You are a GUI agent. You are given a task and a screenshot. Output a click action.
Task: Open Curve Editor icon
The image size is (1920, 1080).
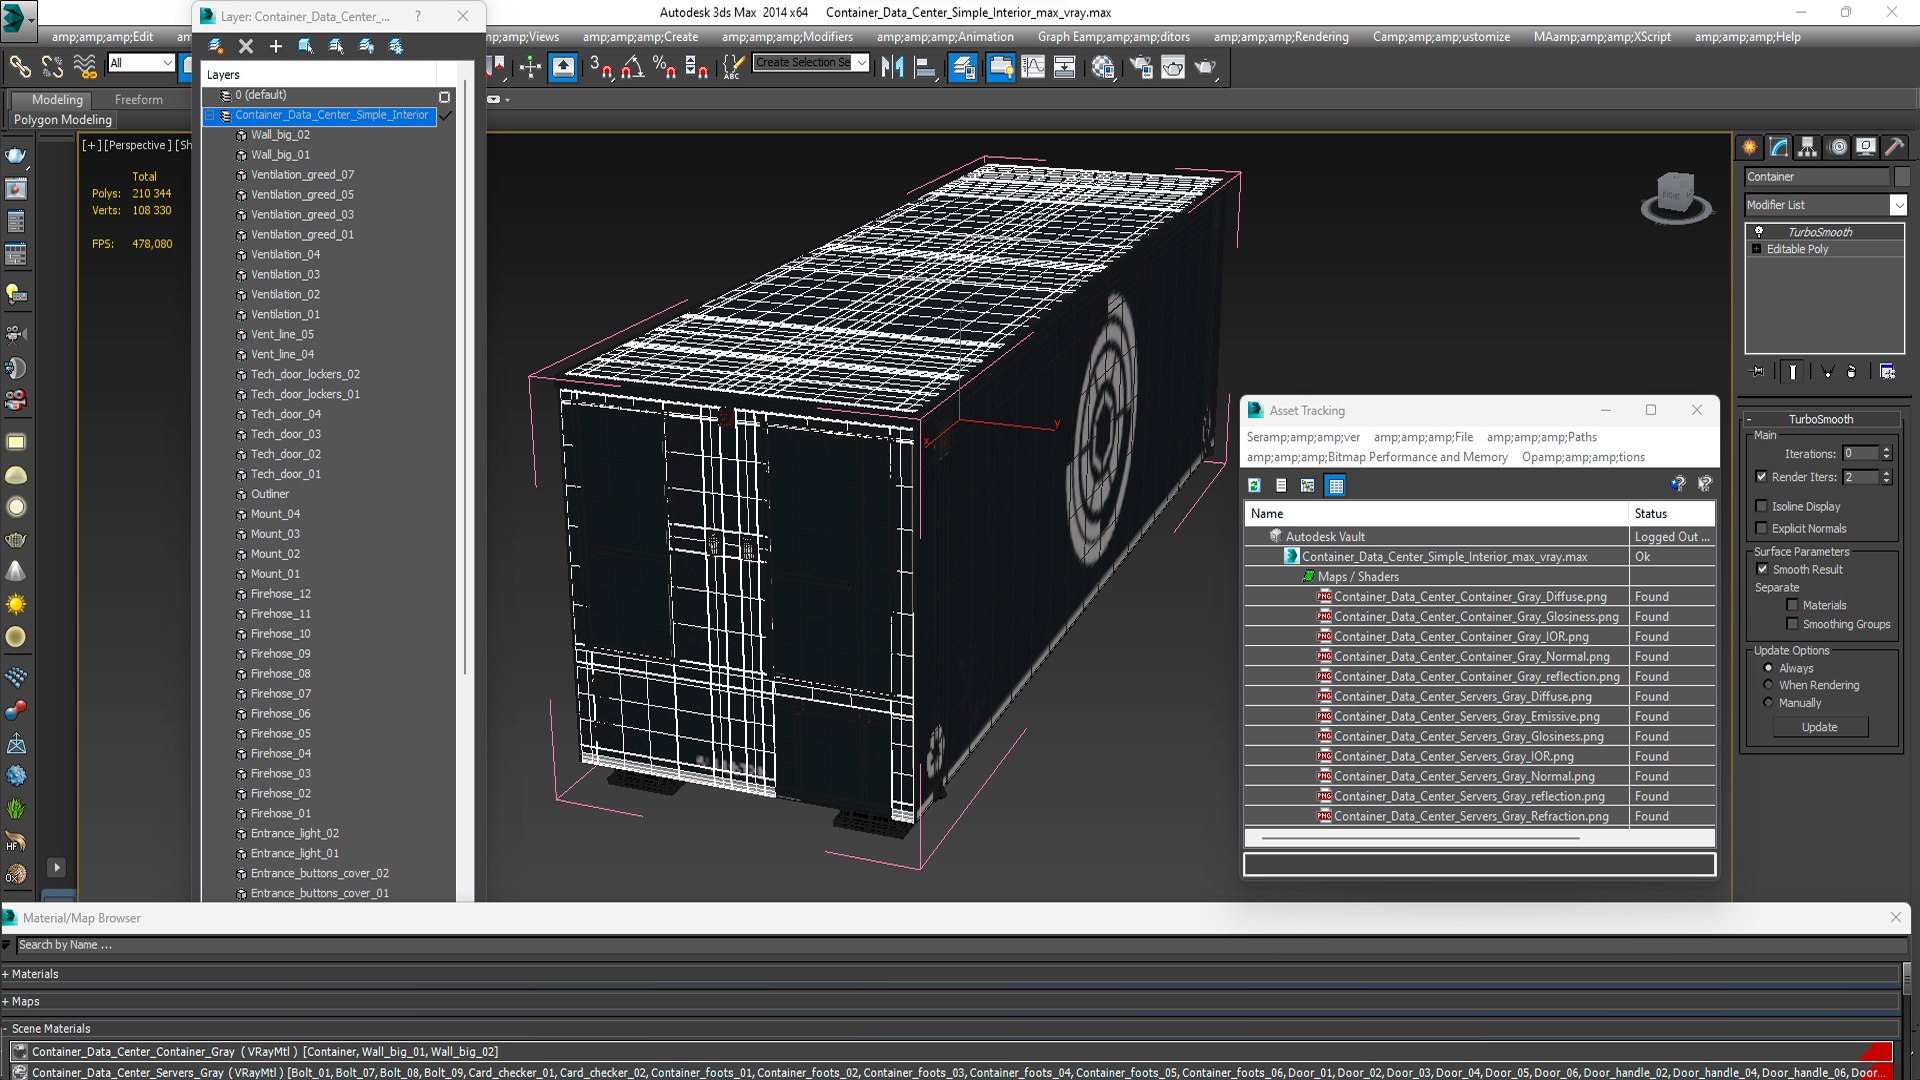[1033, 67]
